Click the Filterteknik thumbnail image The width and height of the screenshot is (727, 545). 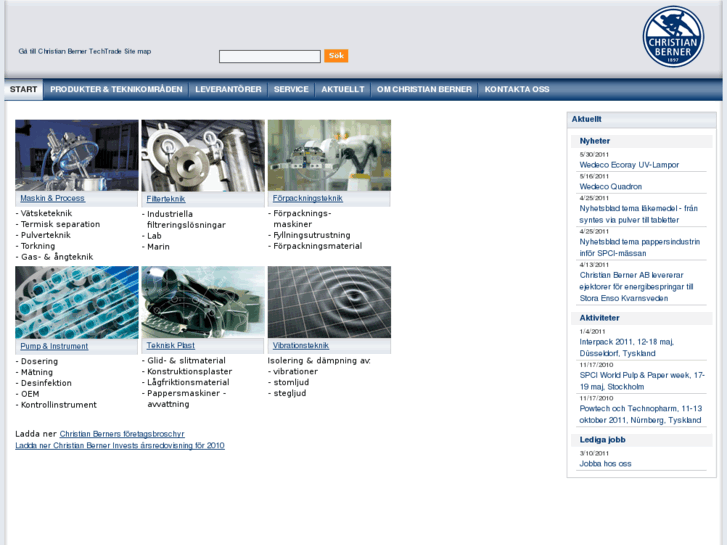pos(203,156)
